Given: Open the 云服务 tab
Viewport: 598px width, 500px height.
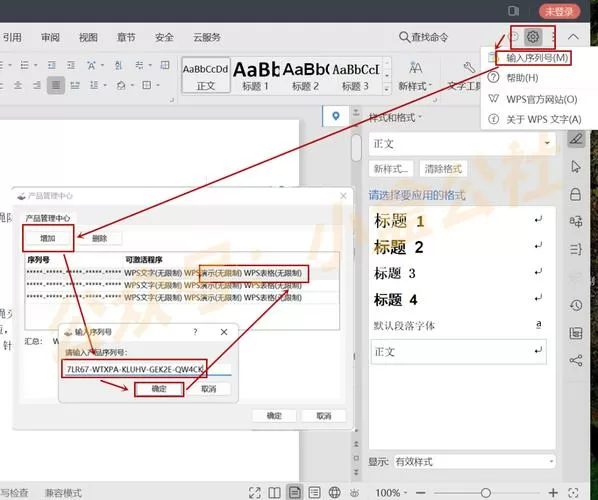Looking at the screenshot, I should point(206,37).
